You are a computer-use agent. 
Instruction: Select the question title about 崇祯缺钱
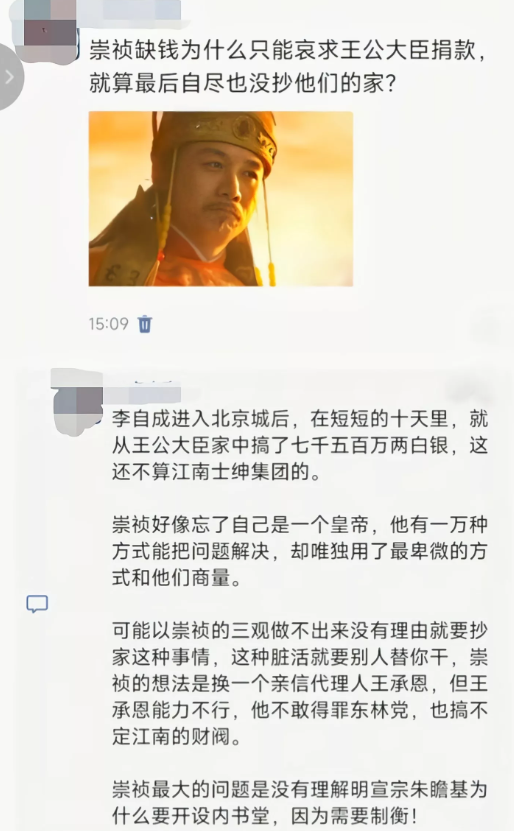[287, 66]
